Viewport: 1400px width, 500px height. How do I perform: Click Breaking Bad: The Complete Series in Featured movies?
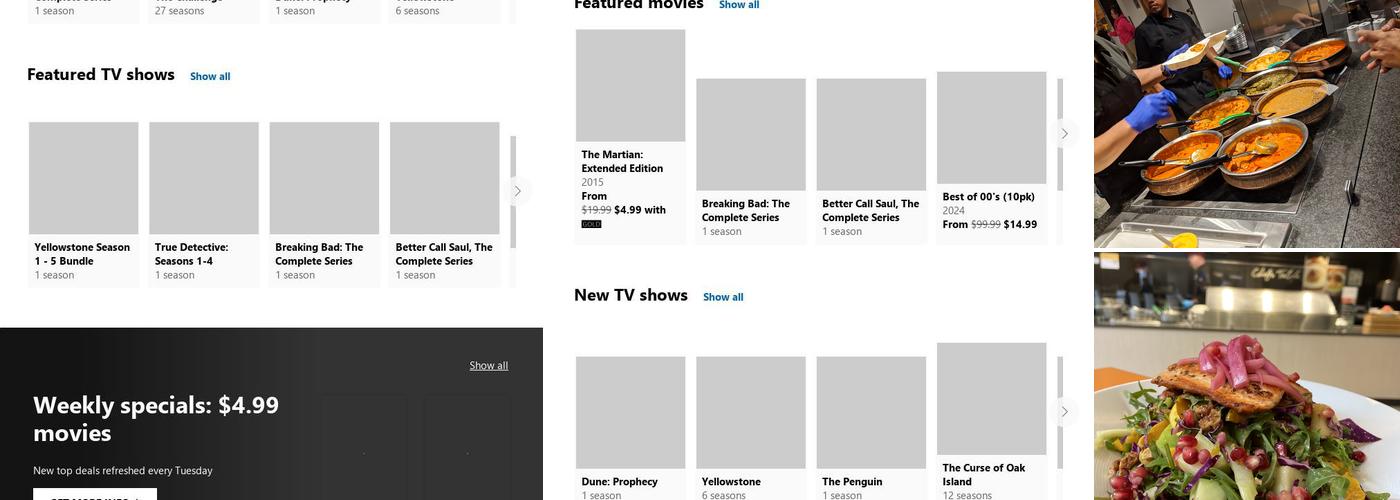pyautogui.click(x=751, y=135)
